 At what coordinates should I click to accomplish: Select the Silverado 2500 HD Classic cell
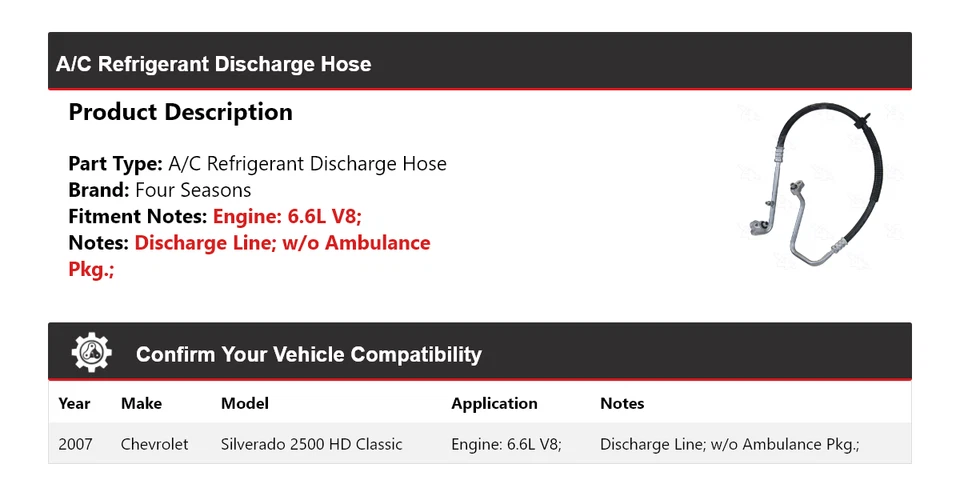[311, 444]
